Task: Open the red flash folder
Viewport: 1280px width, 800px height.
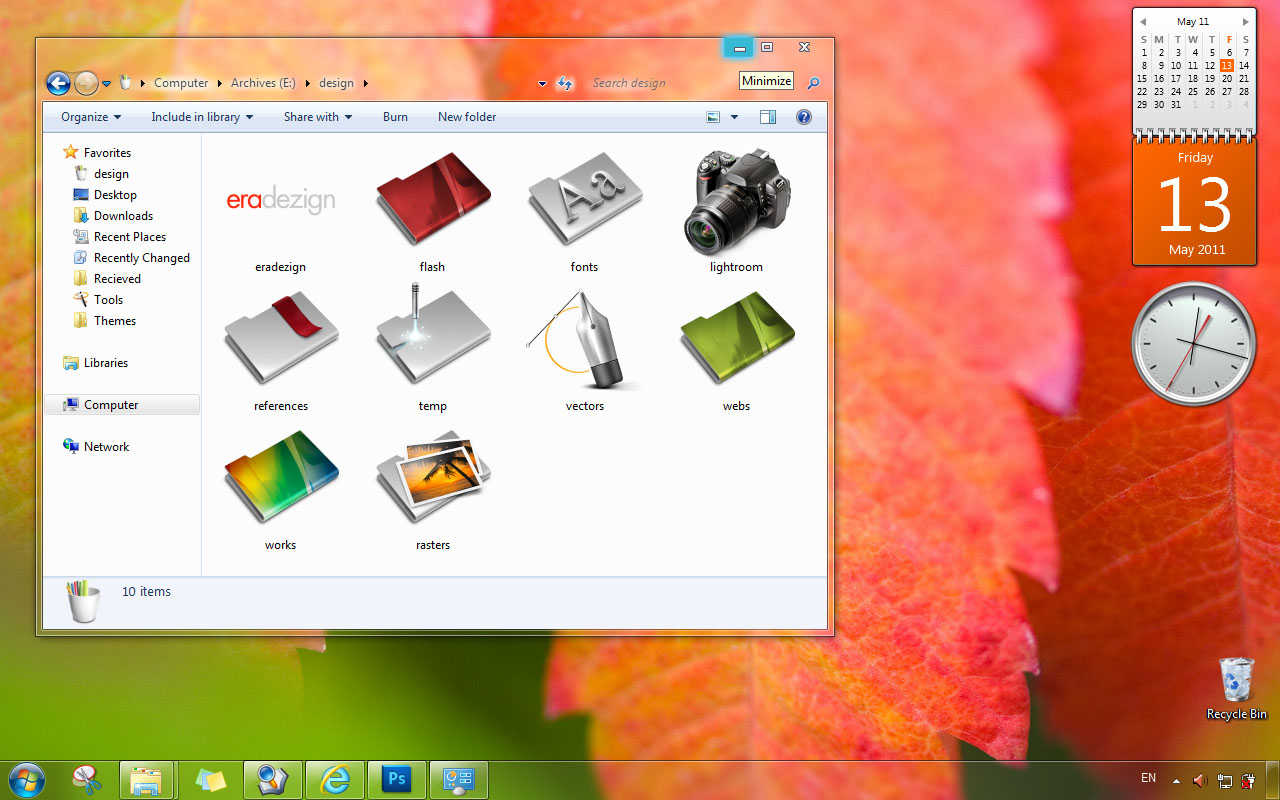Action: pos(433,199)
